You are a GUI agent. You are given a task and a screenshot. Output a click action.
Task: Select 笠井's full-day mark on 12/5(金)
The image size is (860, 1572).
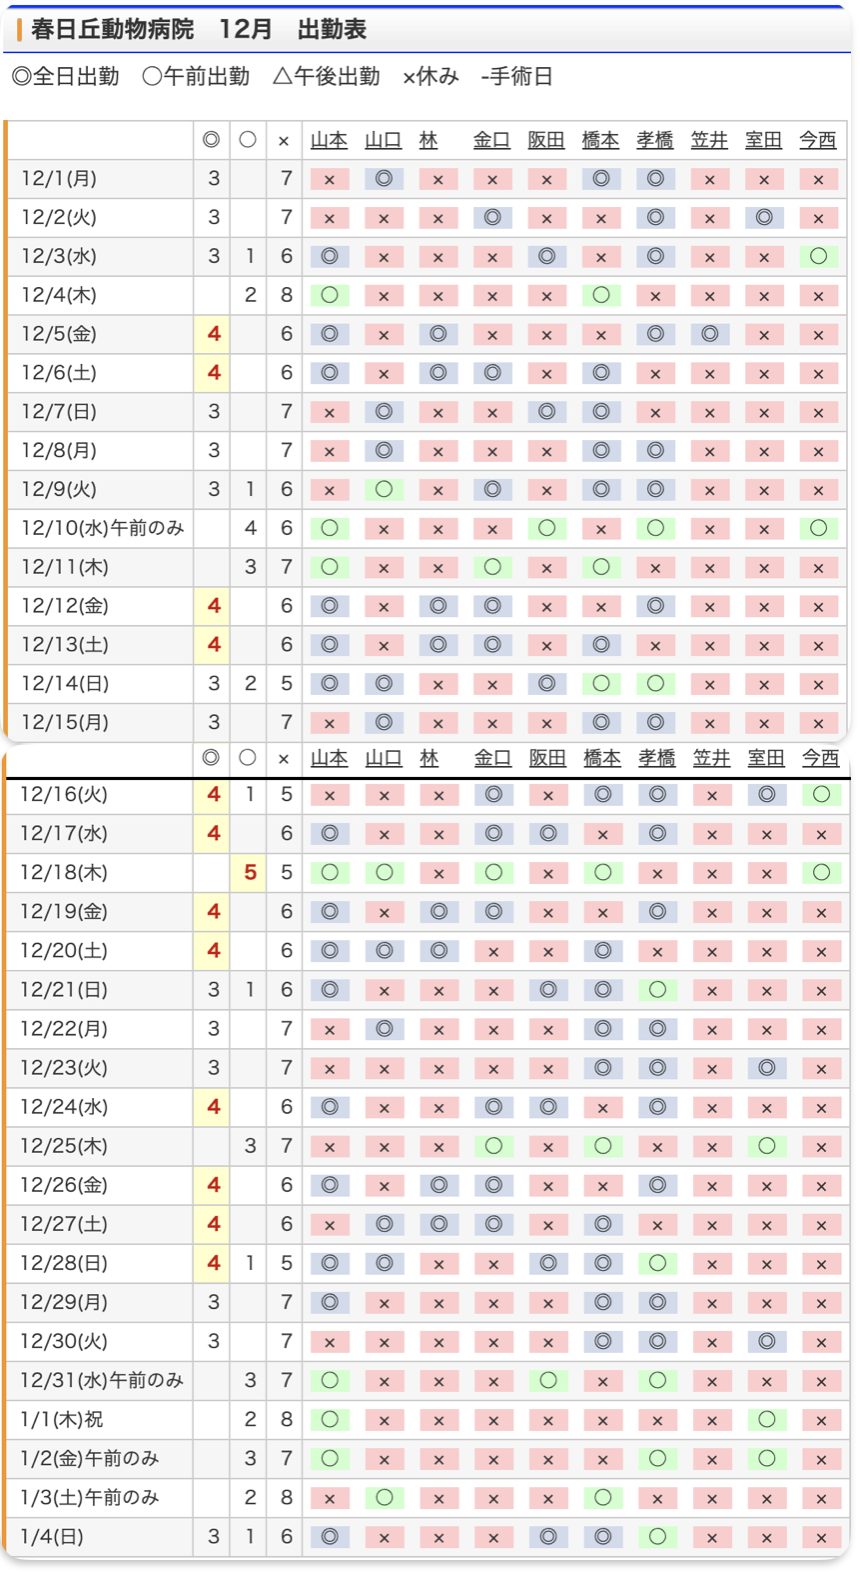(709, 334)
